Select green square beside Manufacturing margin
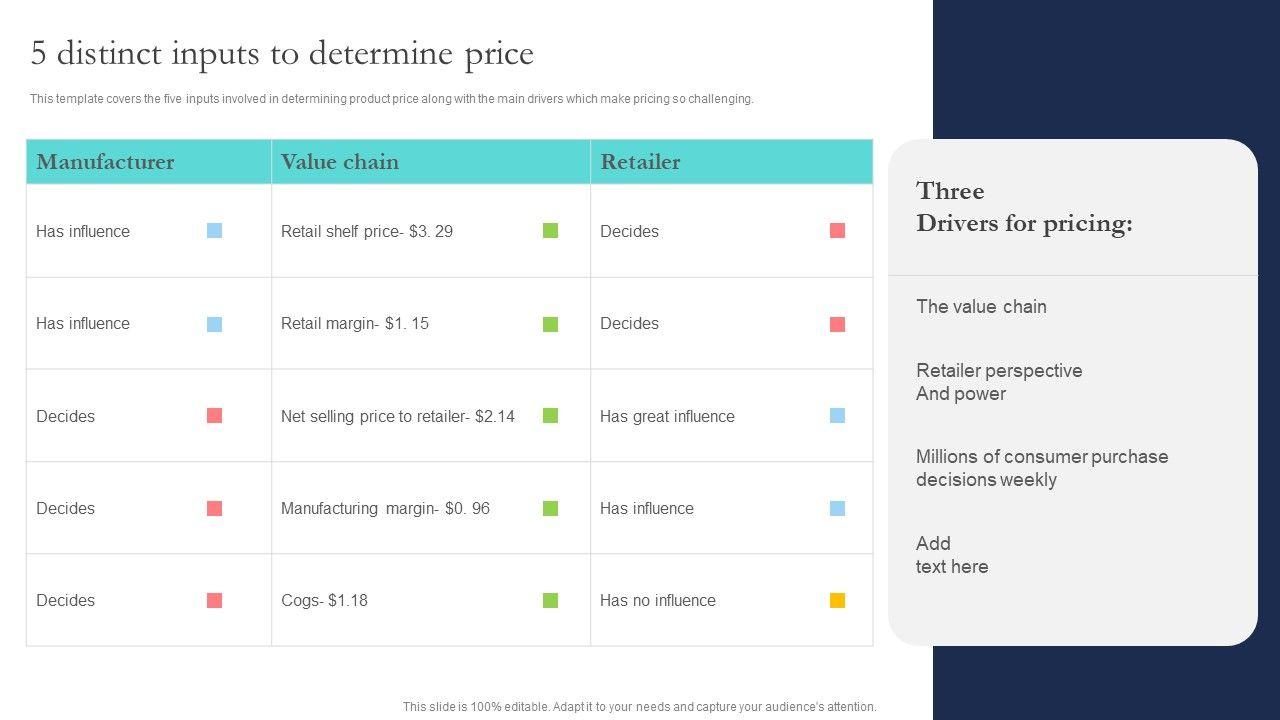Viewport: 1280px width, 720px height. (x=550, y=508)
